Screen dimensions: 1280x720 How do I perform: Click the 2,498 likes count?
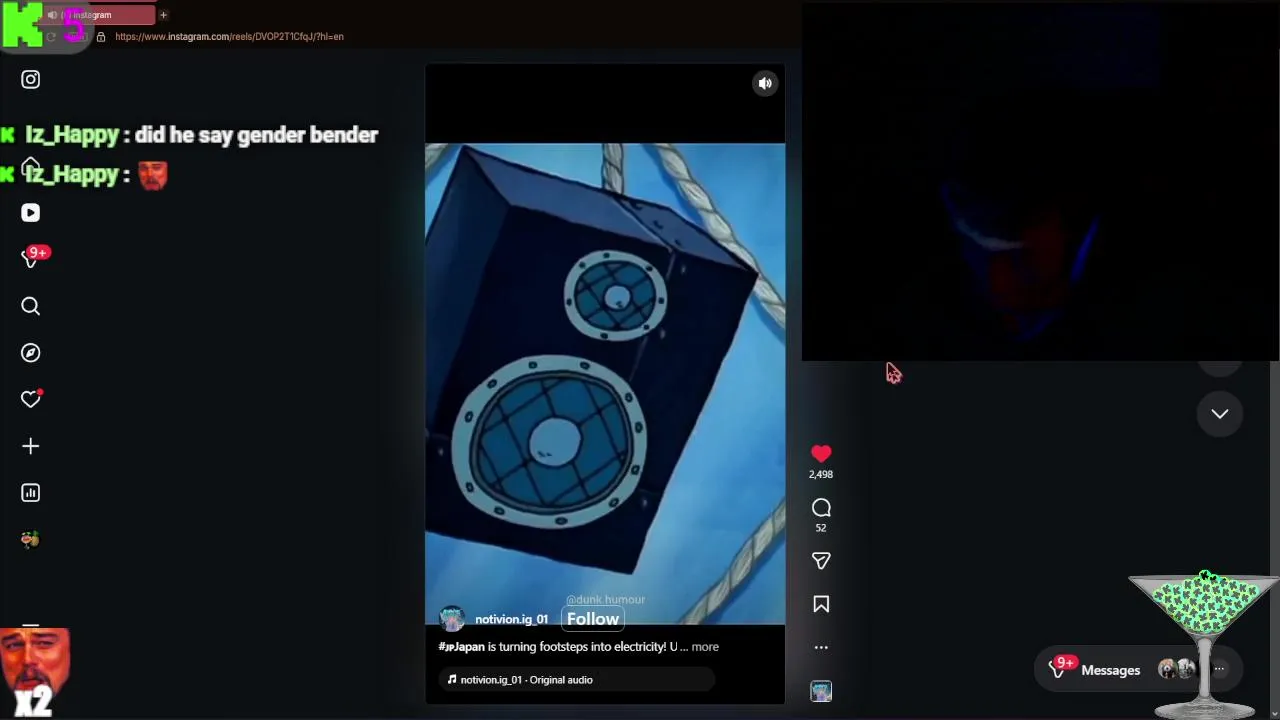pos(821,475)
